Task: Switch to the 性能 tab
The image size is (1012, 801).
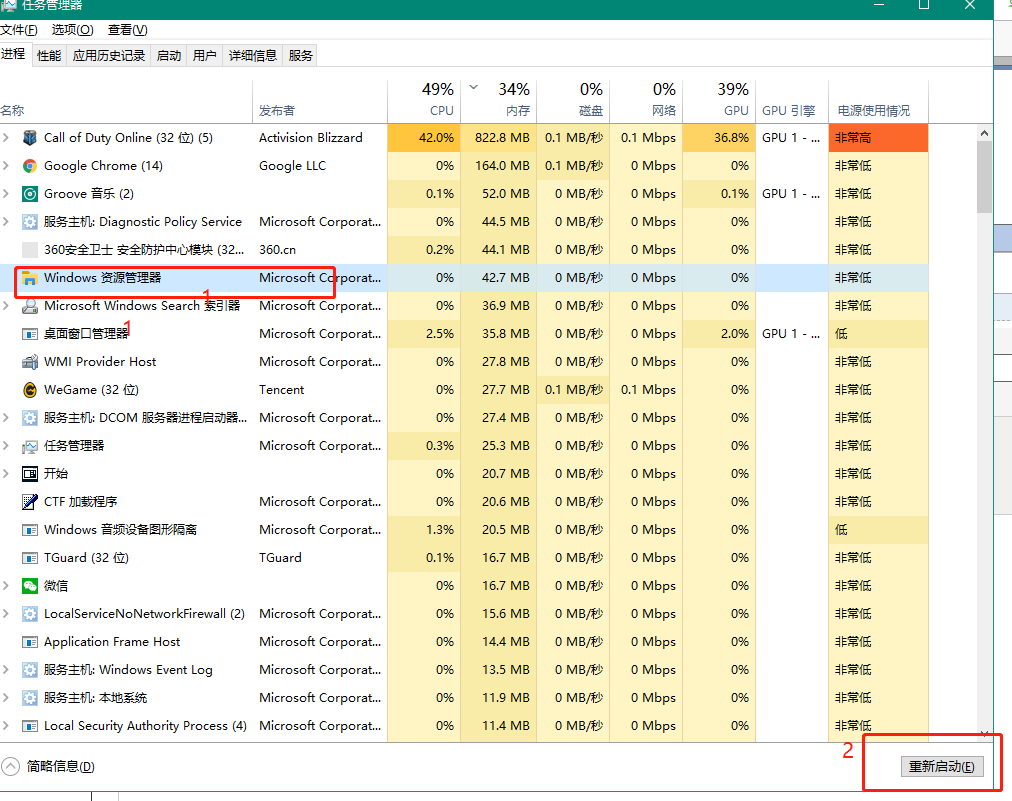Action: click(x=49, y=56)
